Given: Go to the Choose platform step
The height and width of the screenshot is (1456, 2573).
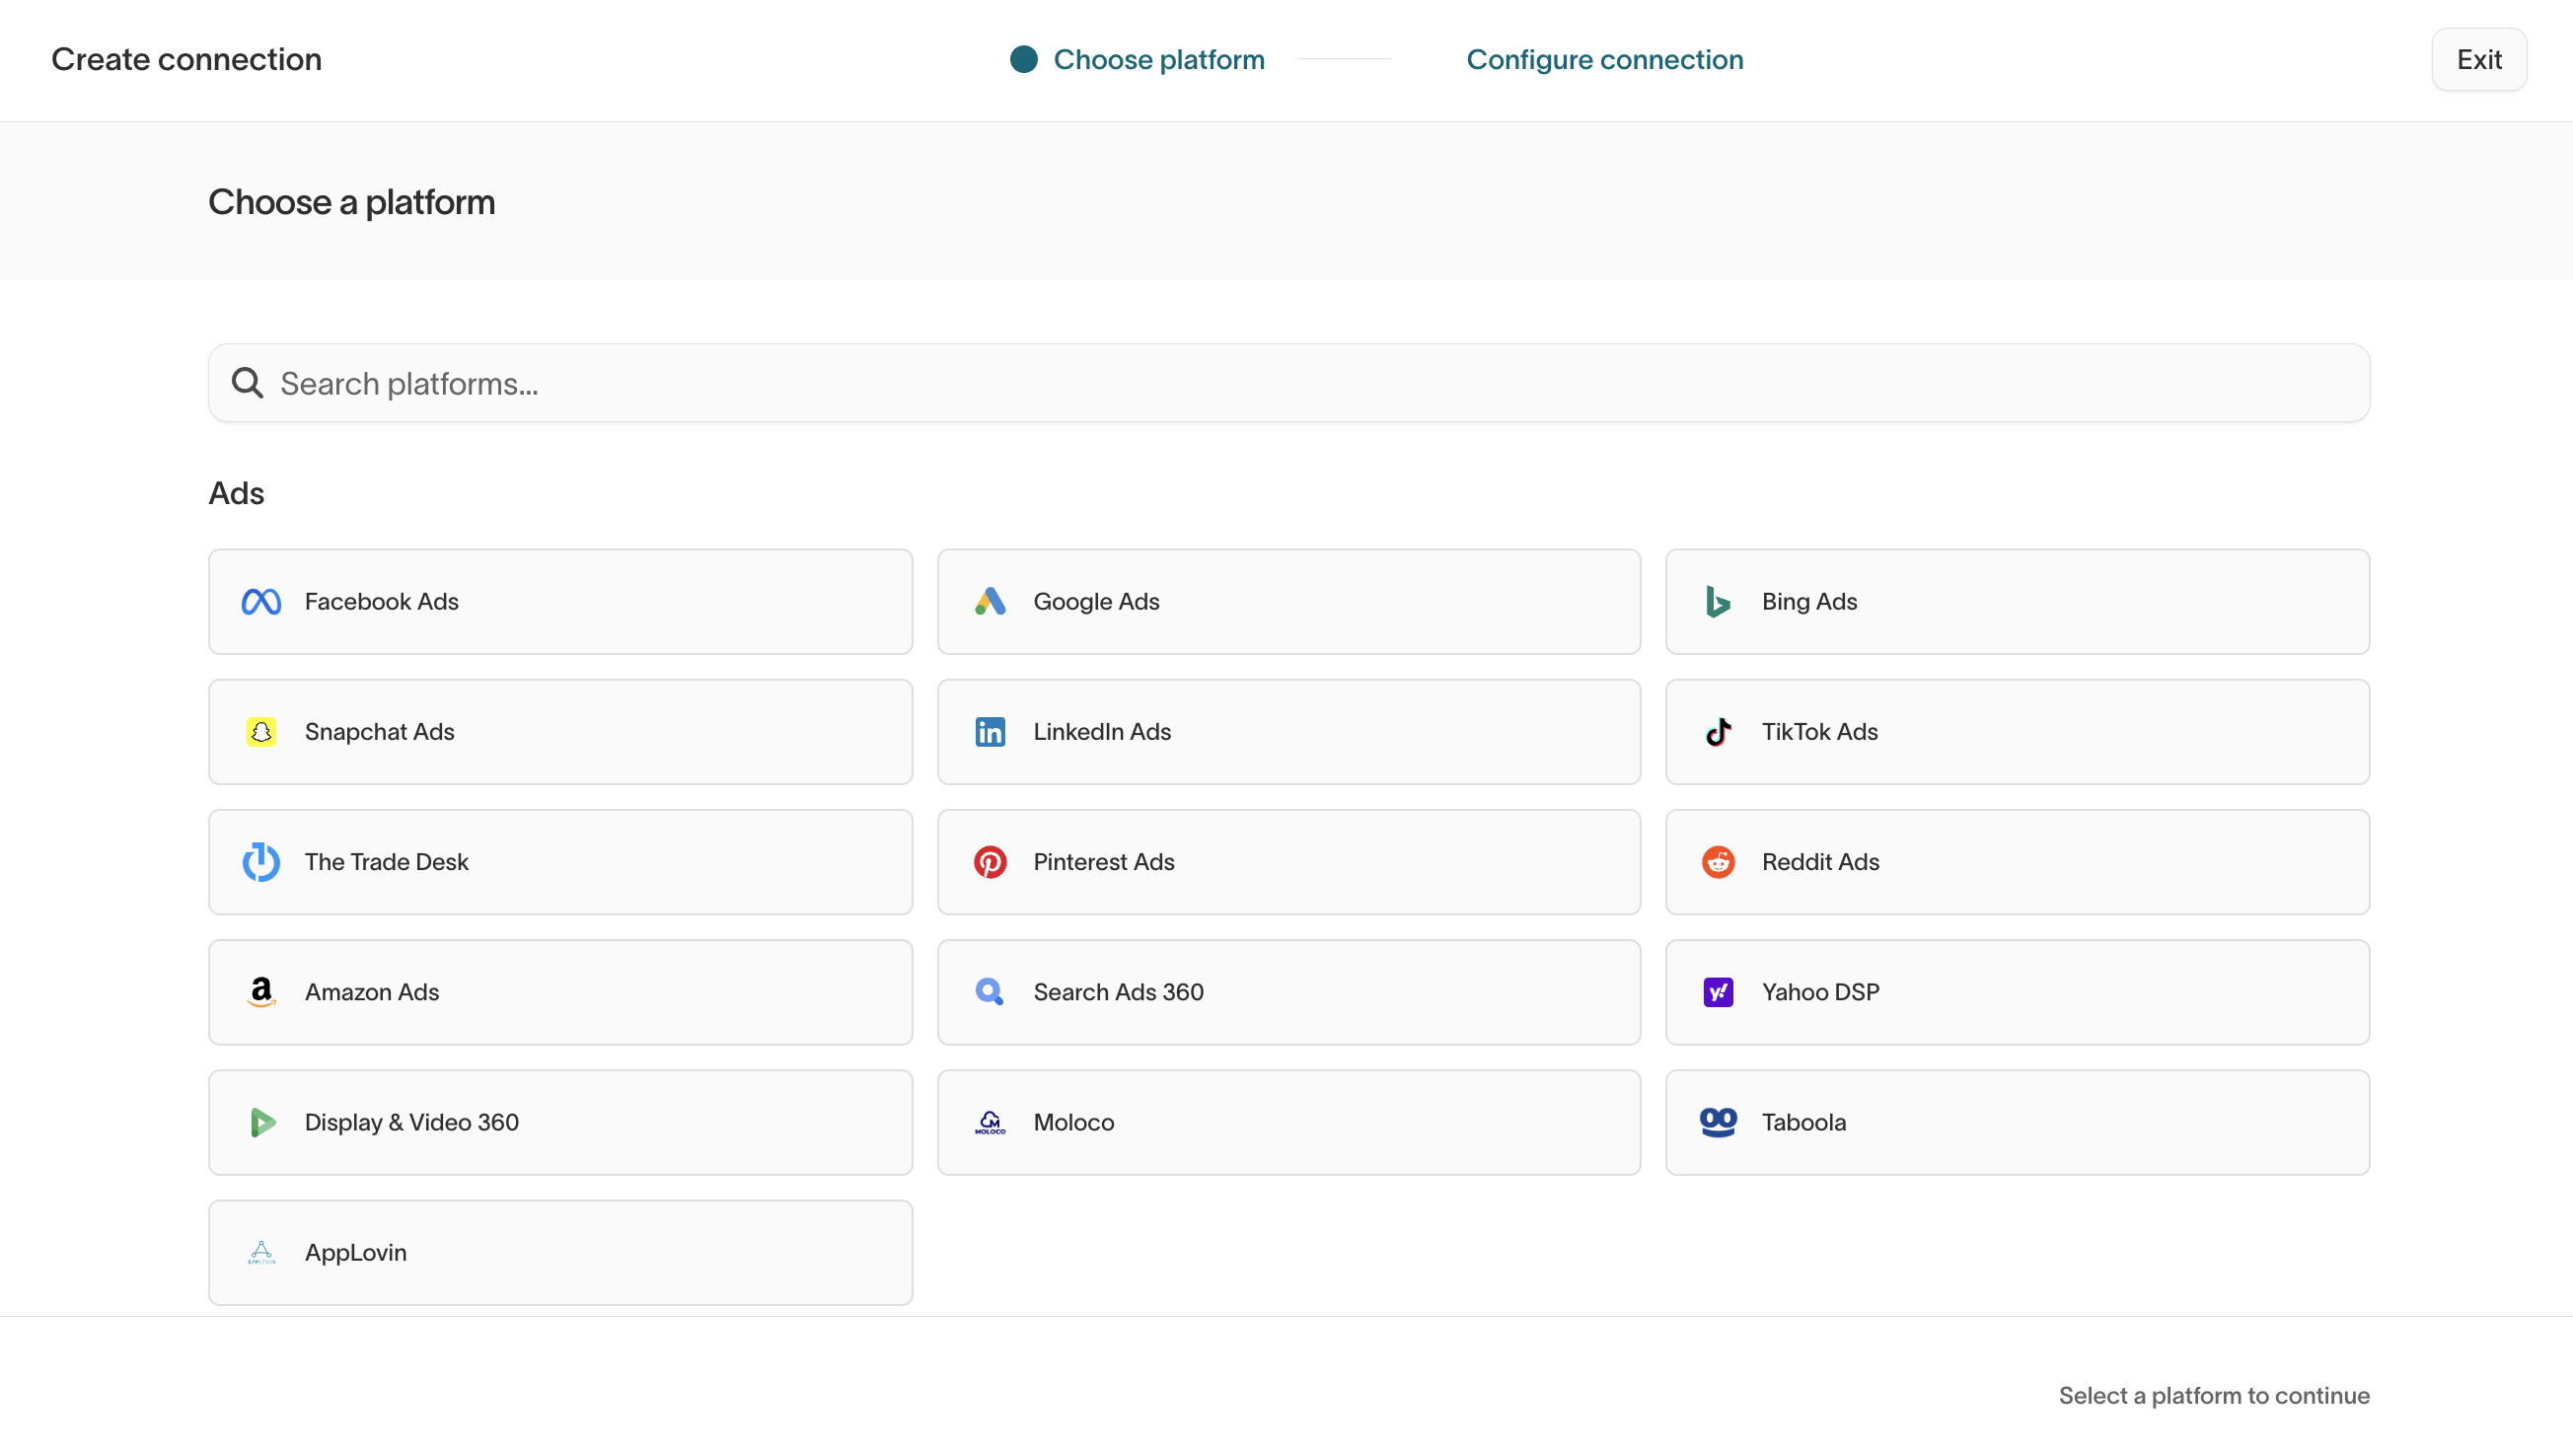Looking at the screenshot, I should click(1158, 59).
